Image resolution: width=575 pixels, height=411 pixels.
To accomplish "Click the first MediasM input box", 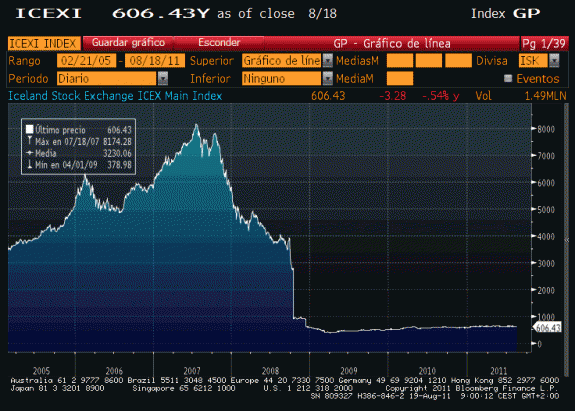I will [x=400, y=60].
